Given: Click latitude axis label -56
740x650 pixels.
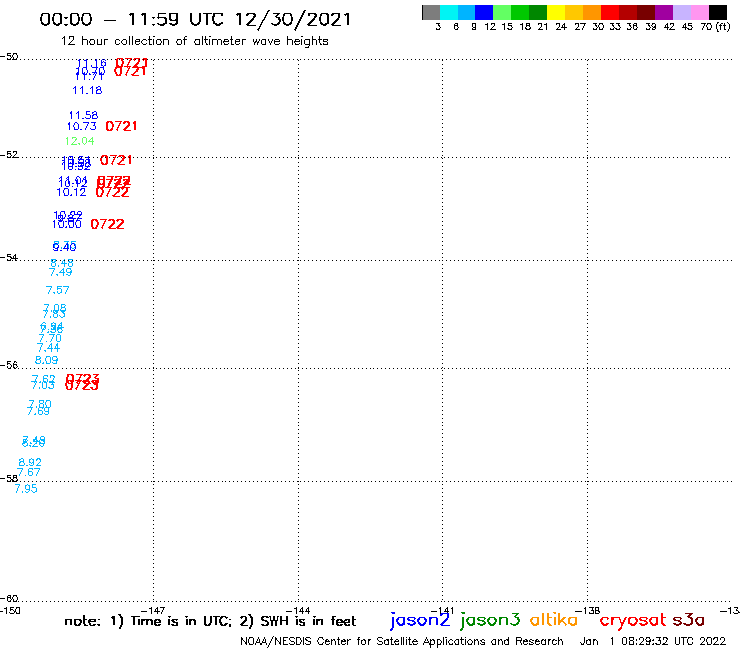Looking at the screenshot, I should 9,365.
